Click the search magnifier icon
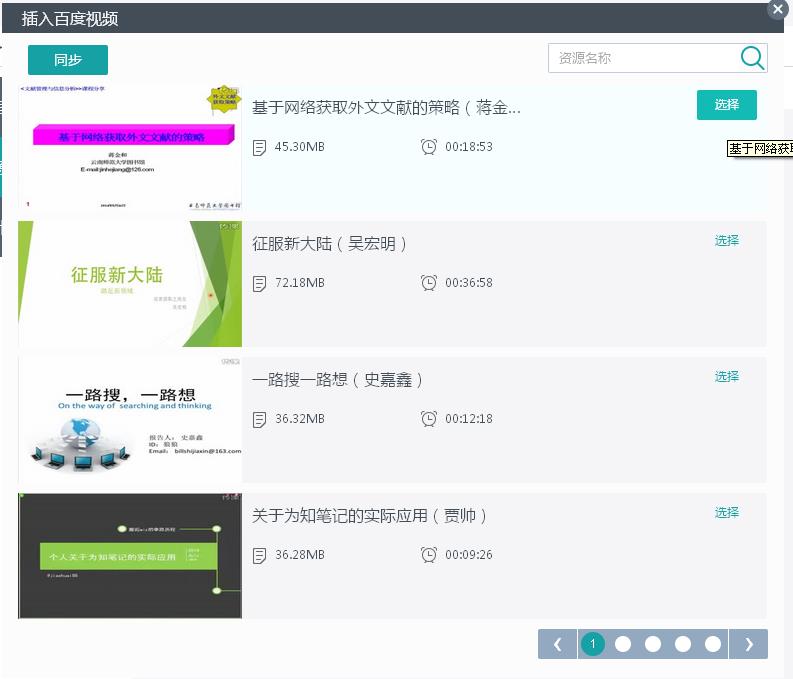 click(752, 58)
